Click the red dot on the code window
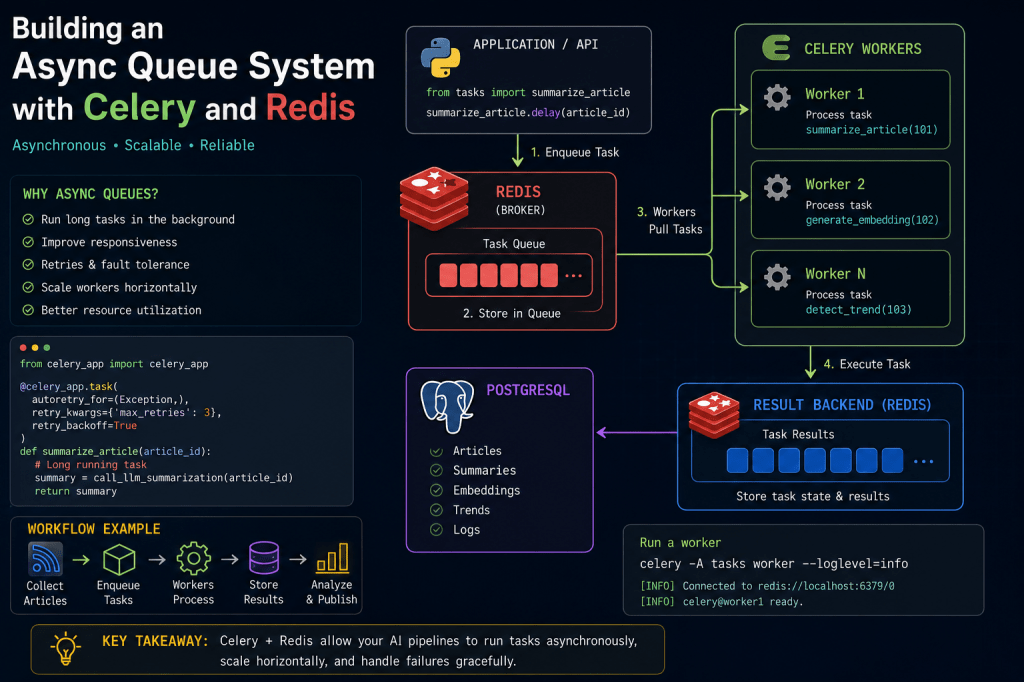The height and width of the screenshot is (682, 1024). [24, 348]
